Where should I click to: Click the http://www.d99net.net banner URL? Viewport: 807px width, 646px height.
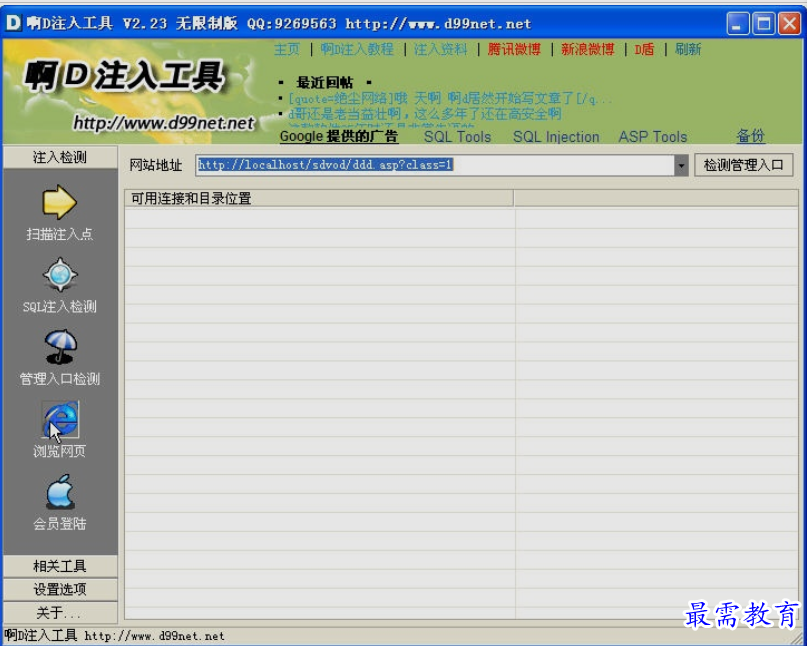(164, 123)
